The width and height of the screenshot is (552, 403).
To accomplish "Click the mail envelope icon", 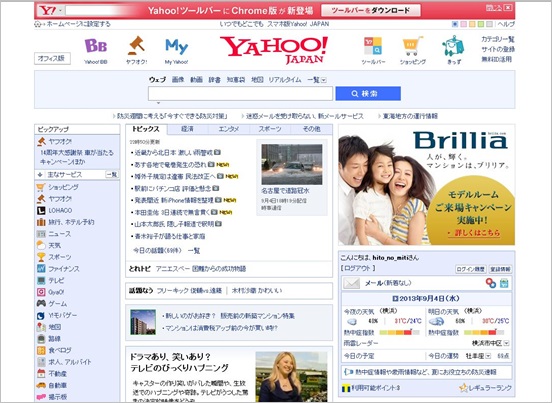I will (351, 283).
